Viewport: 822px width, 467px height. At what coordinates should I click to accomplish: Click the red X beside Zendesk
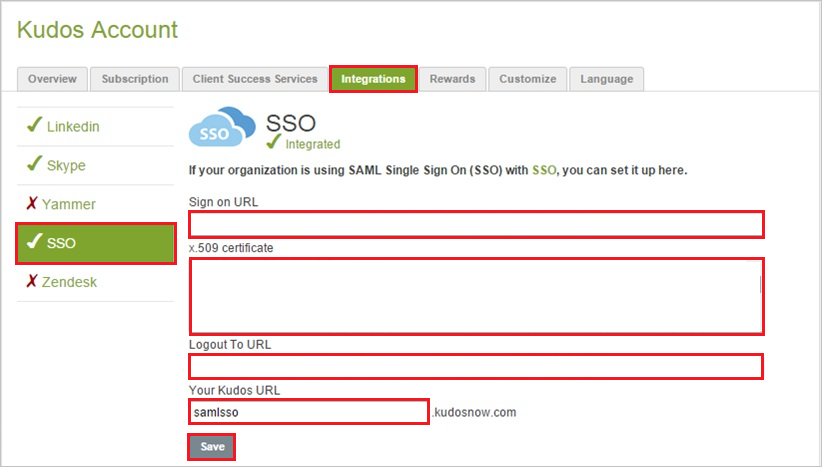(x=31, y=281)
